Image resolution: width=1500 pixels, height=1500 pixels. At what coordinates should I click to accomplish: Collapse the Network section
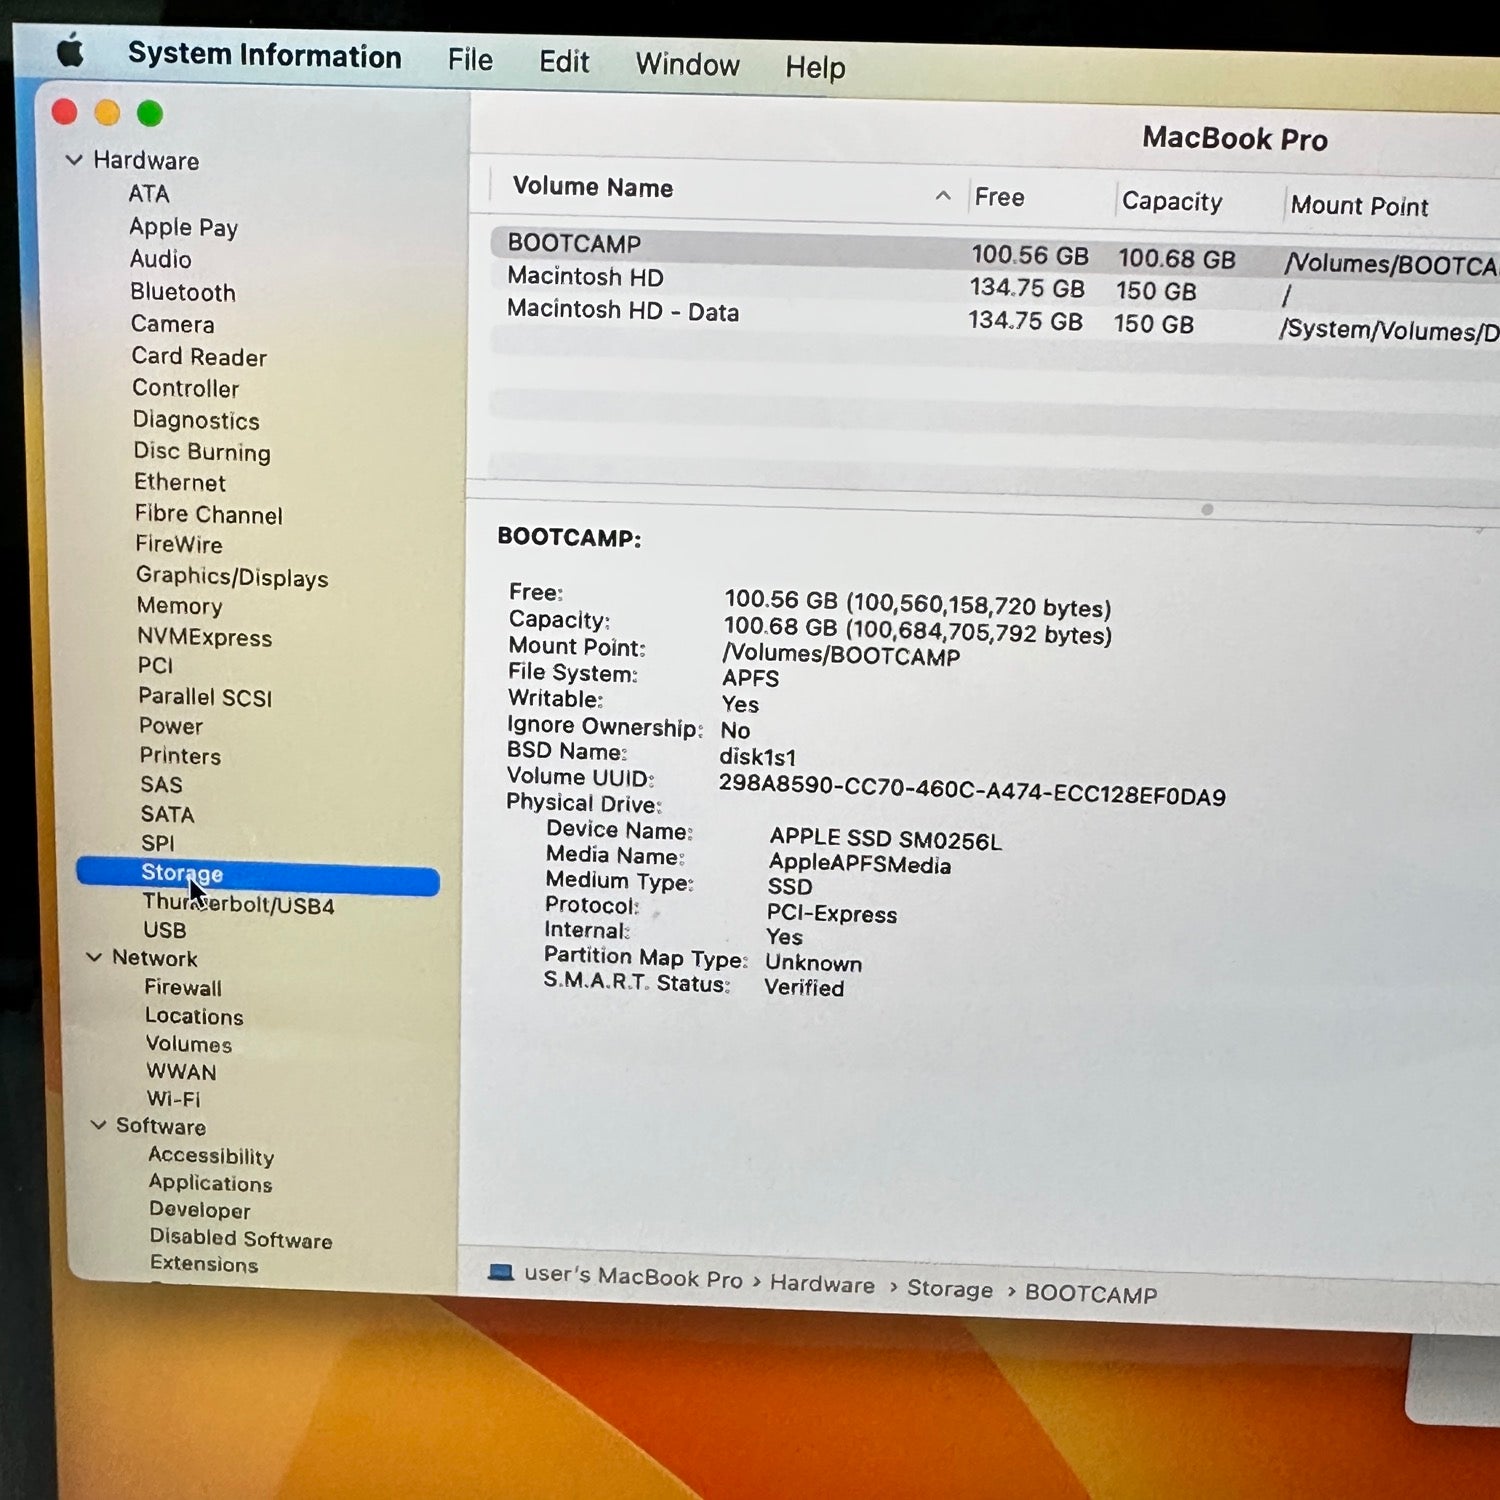(94, 957)
